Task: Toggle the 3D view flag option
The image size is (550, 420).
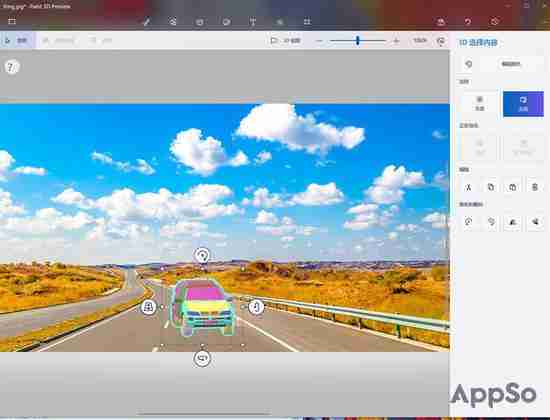Action: point(286,41)
